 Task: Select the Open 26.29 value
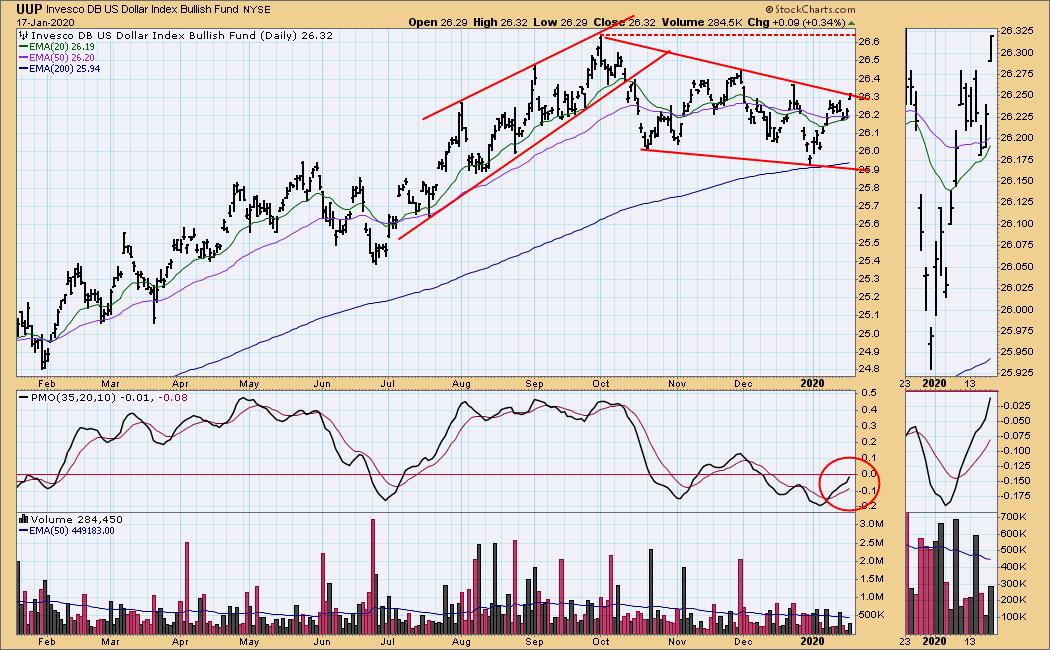click(x=438, y=22)
